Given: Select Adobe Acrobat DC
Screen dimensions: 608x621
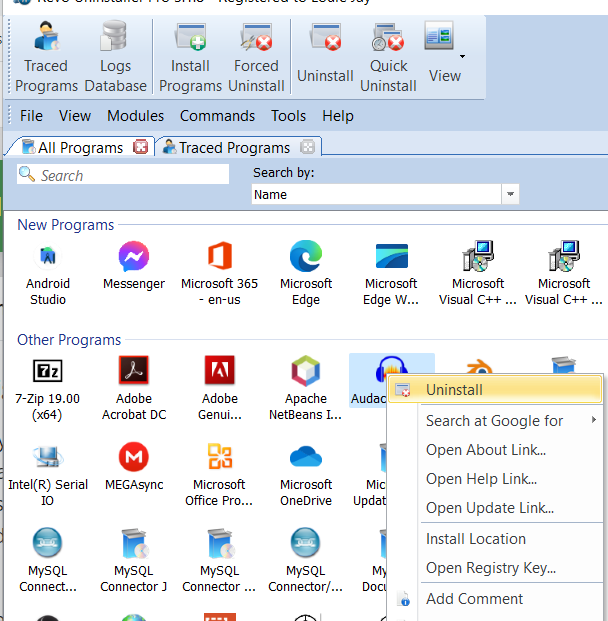Looking at the screenshot, I should 134,388.
